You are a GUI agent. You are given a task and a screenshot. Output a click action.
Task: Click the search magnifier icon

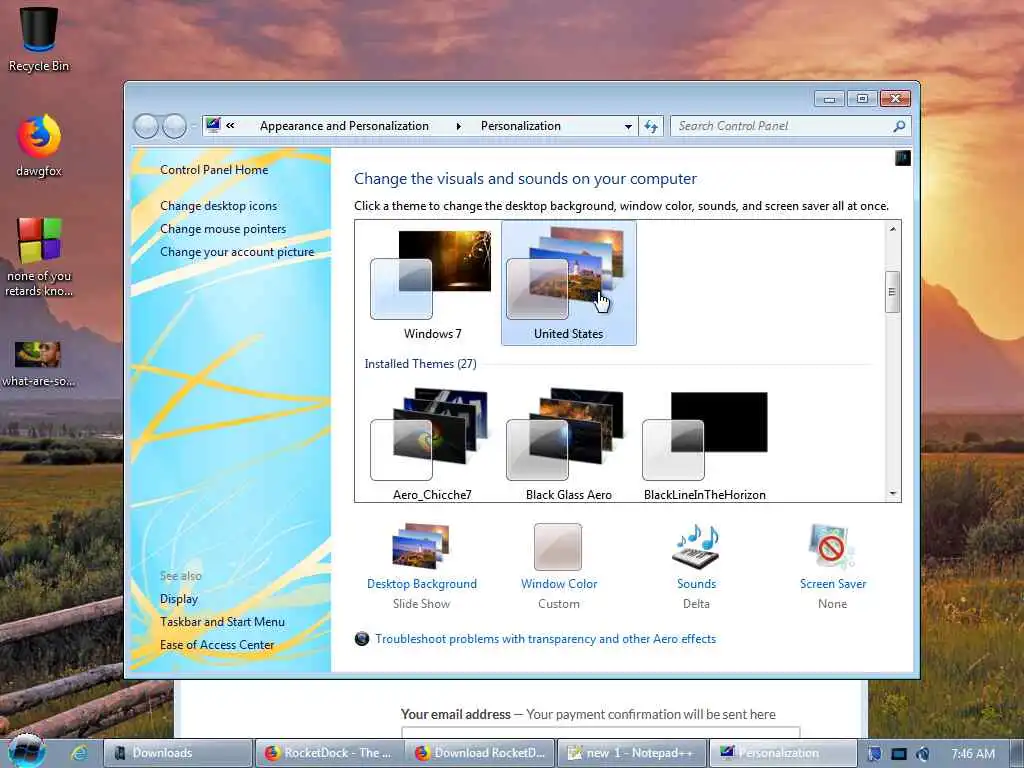coord(899,126)
